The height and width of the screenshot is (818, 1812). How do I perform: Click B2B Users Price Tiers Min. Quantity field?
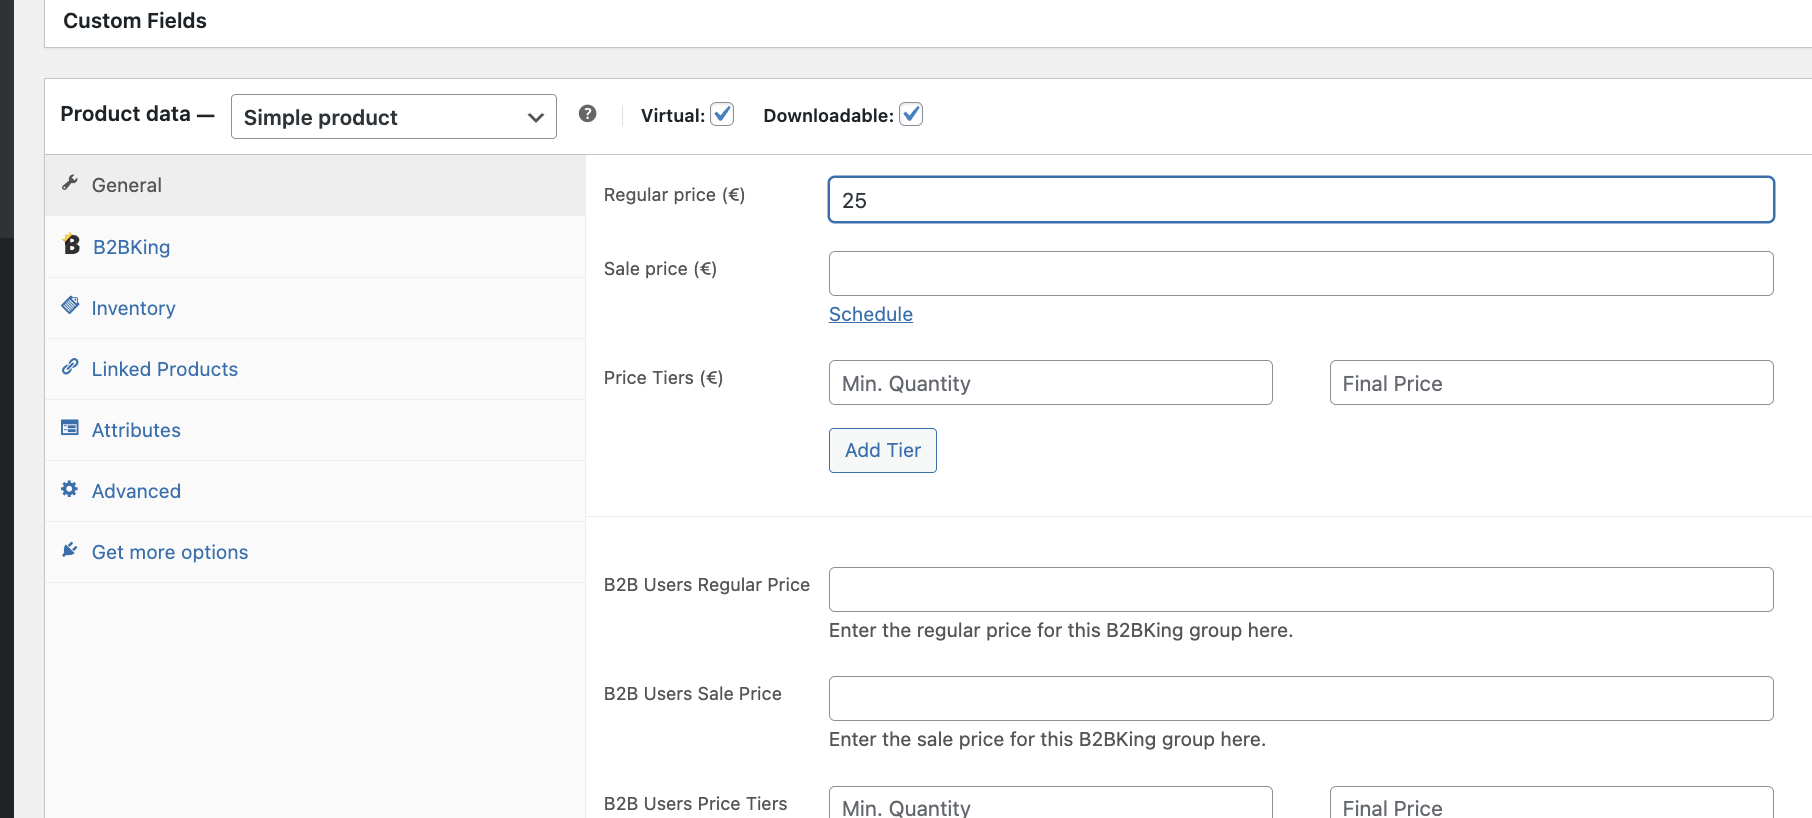pyautogui.click(x=1051, y=803)
